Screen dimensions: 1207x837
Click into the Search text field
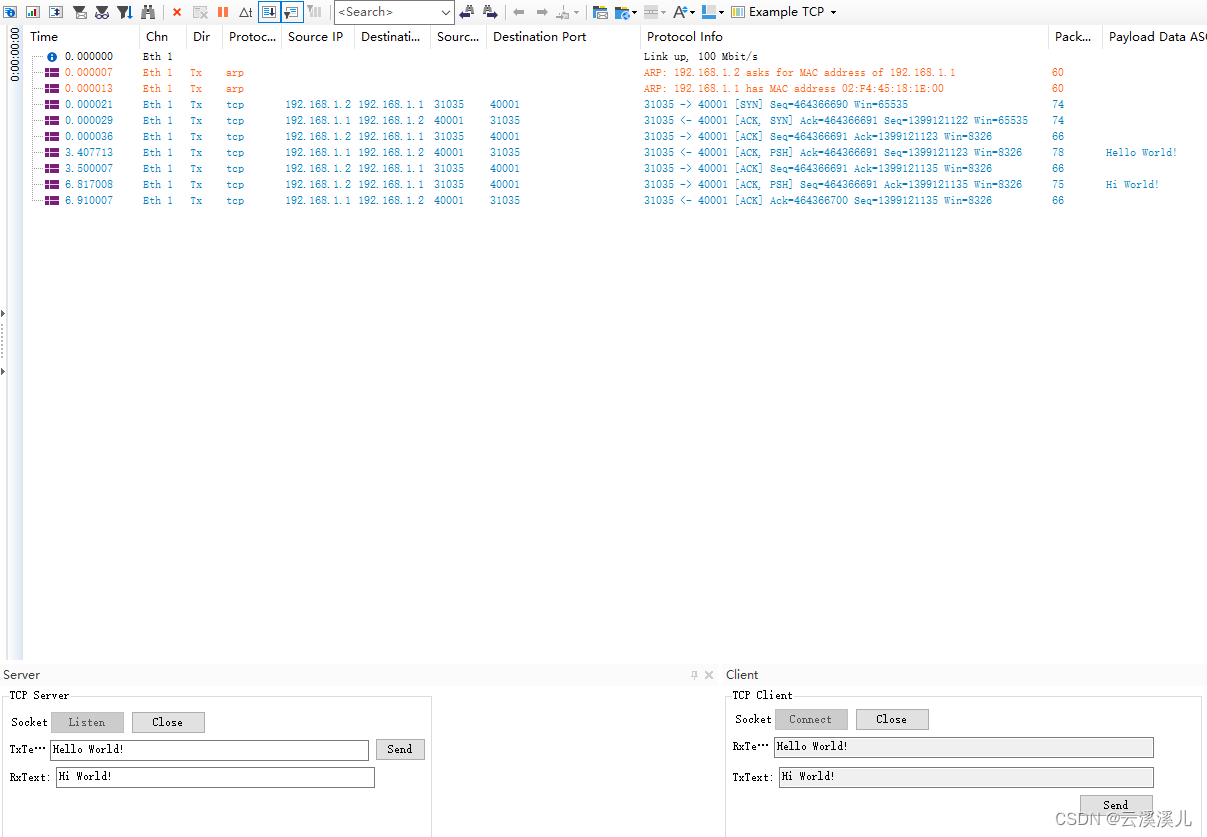(x=387, y=12)
